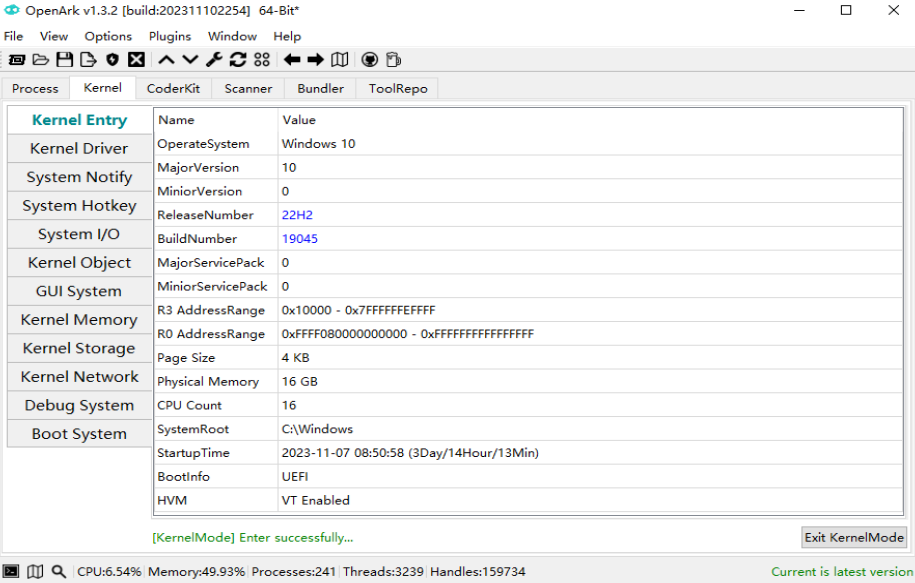Open the console icon in status bar
The image size is (915, 583).
click(x=13, y=572)
